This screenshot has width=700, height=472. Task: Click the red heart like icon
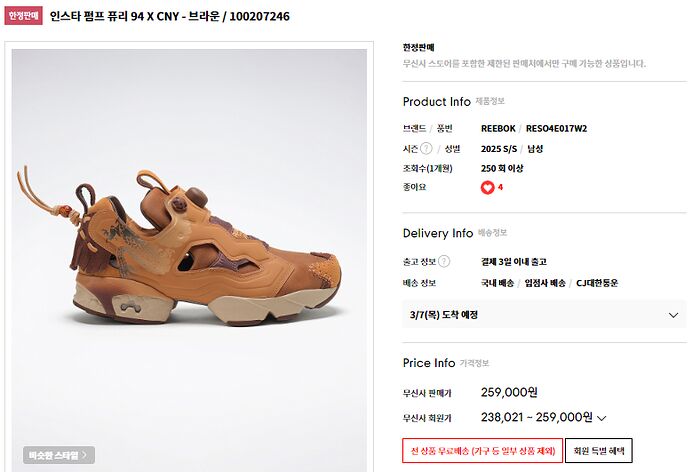coord(487,188)
